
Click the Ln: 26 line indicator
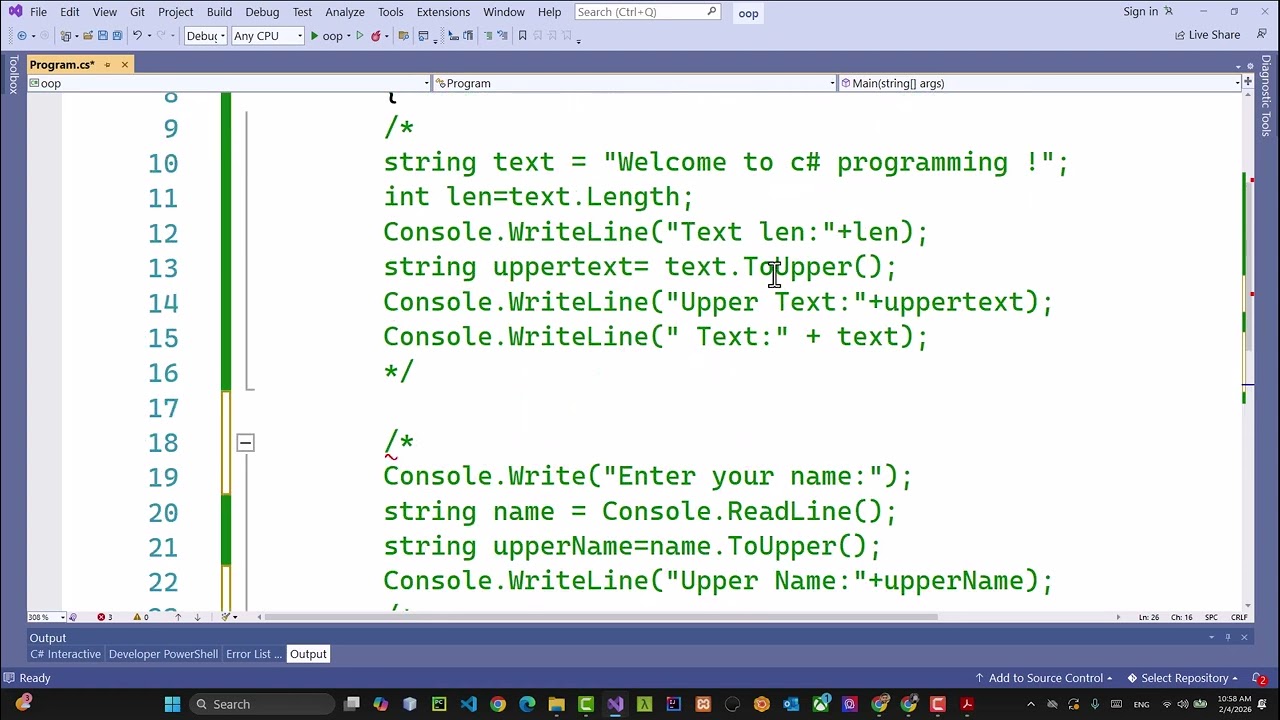[x=1148, y=617]
